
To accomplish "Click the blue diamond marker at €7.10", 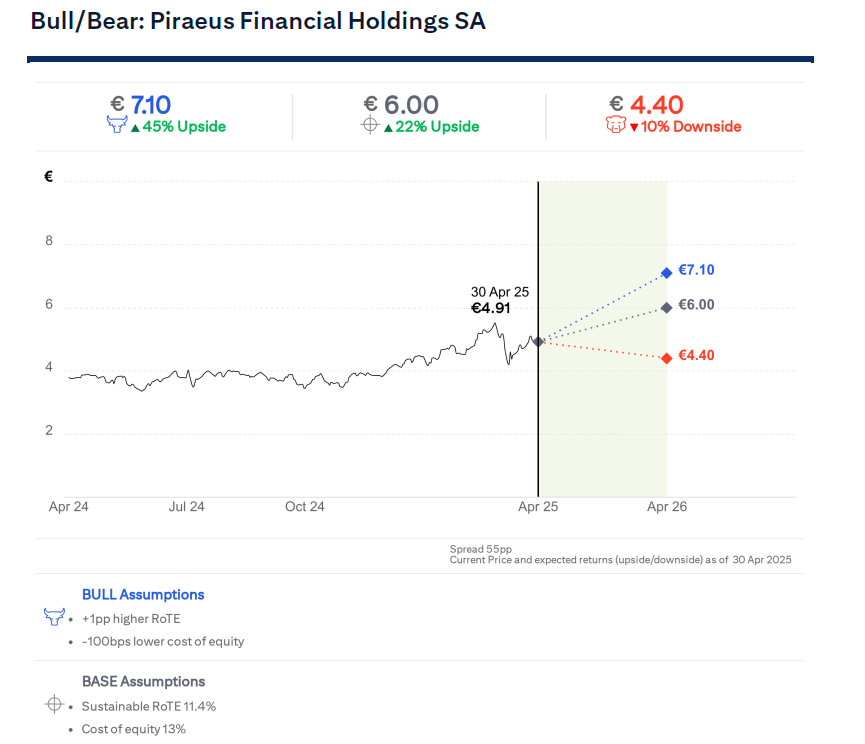I will tap(666, 272).
